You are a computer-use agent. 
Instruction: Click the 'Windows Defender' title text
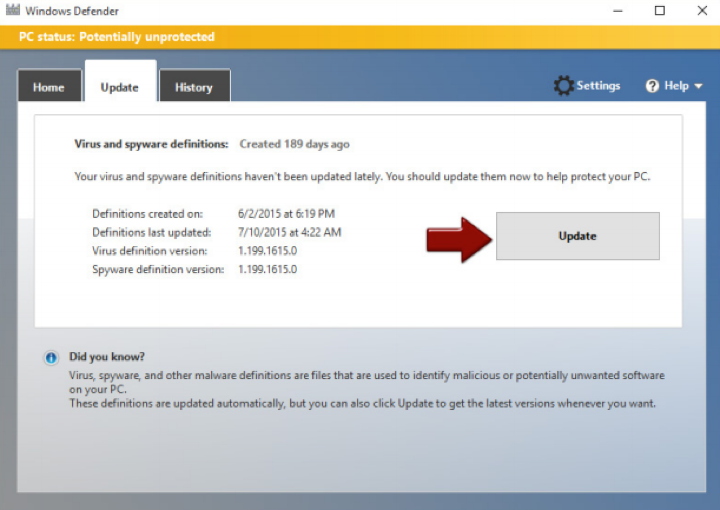(72, 11)
